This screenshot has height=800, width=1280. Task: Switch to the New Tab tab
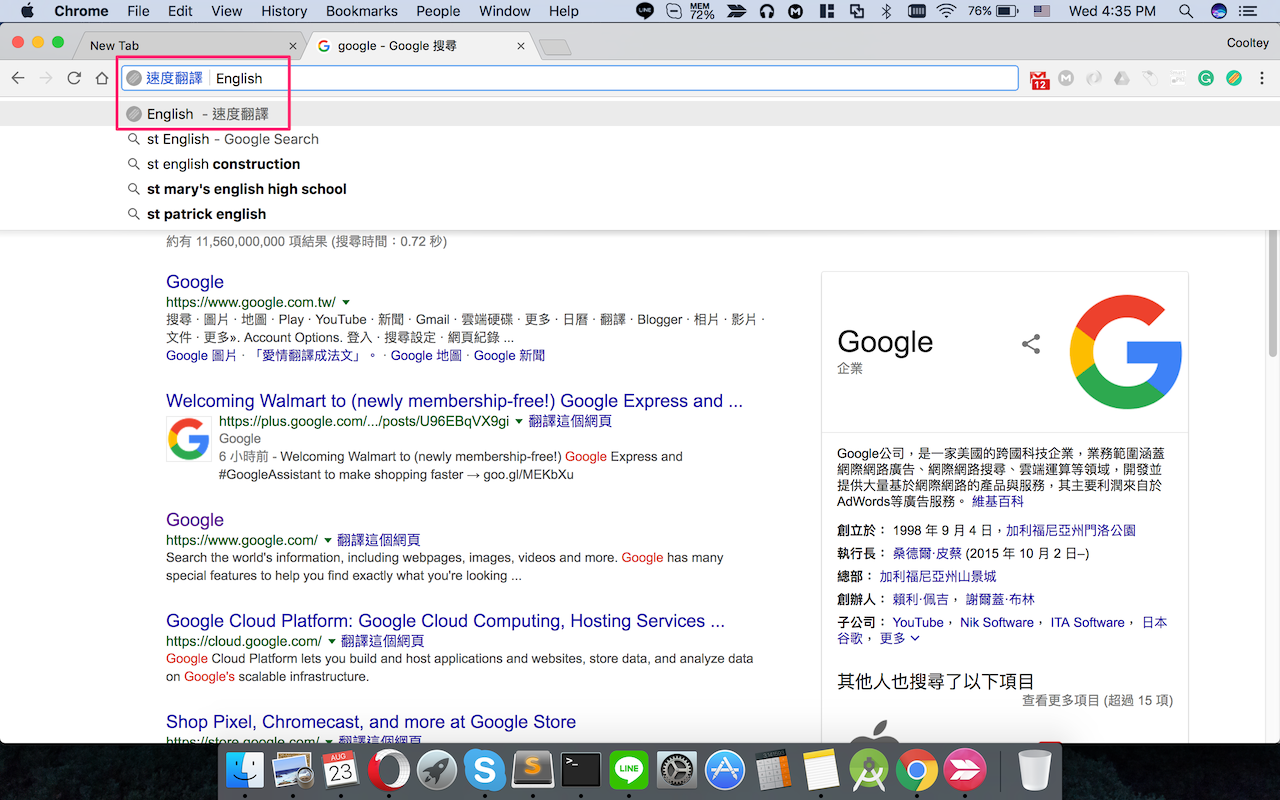point(190,46)
